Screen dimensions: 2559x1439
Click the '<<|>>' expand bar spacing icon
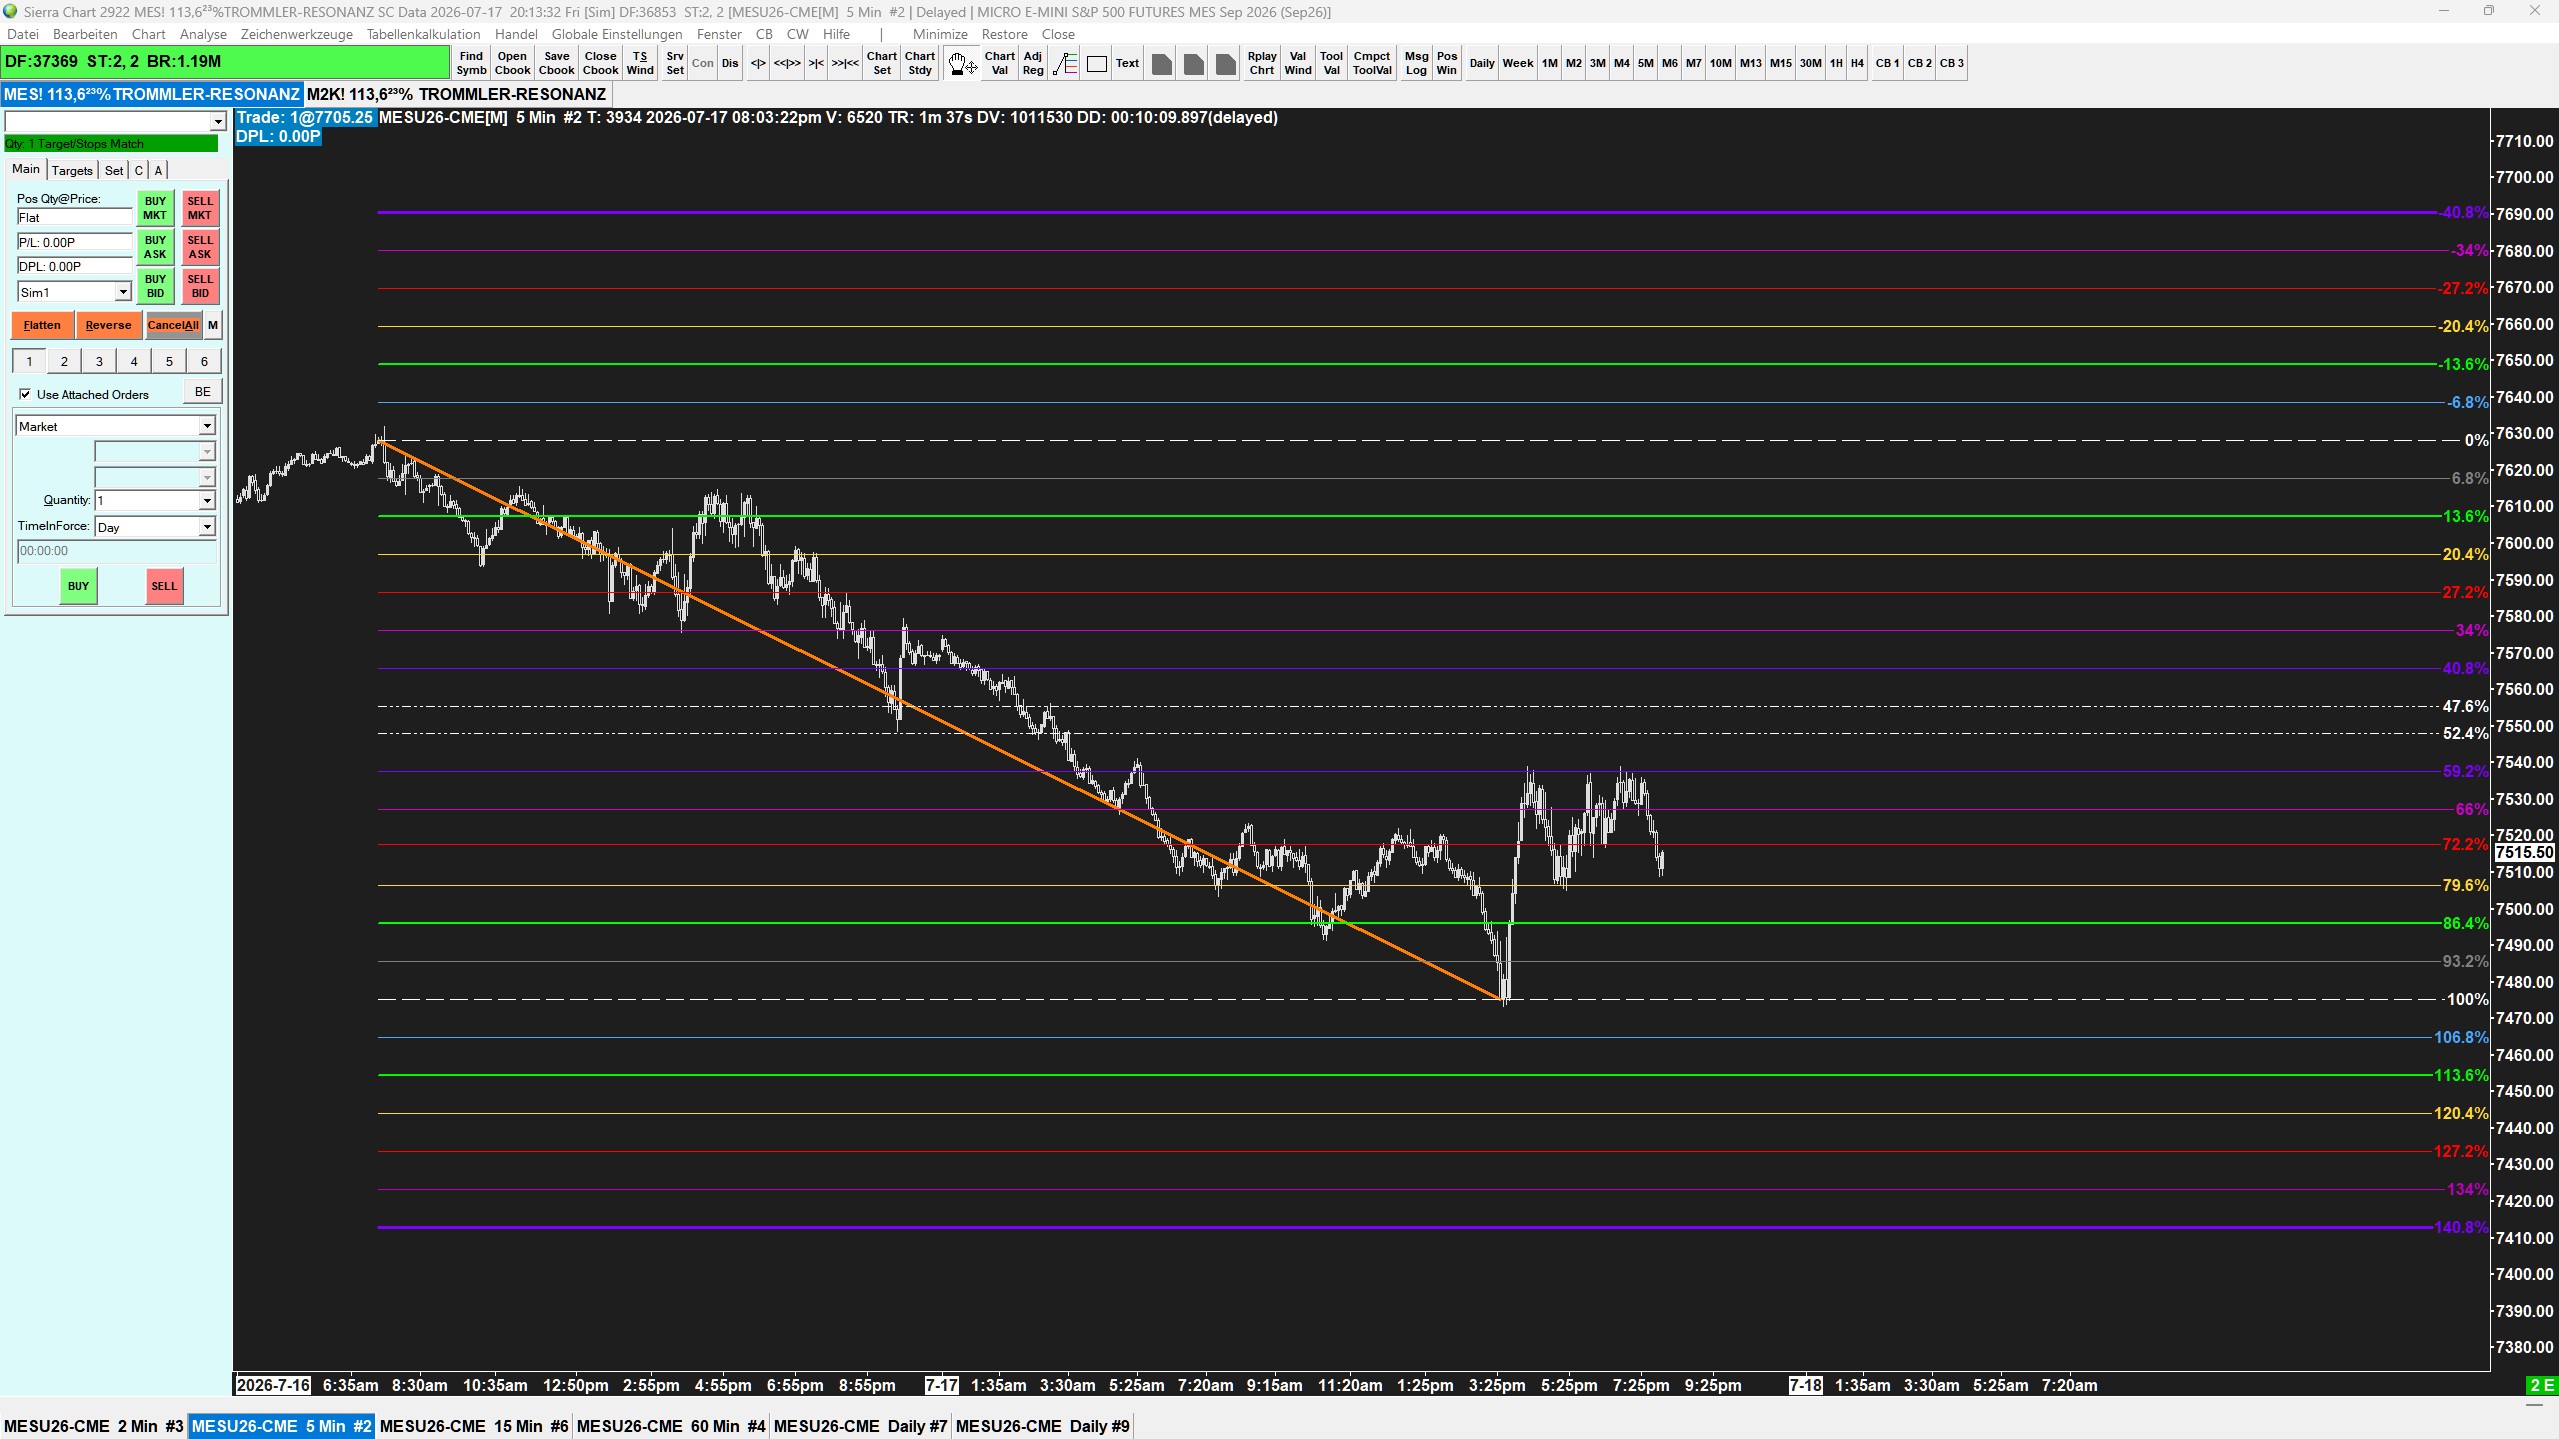click(x=787, y=64)
